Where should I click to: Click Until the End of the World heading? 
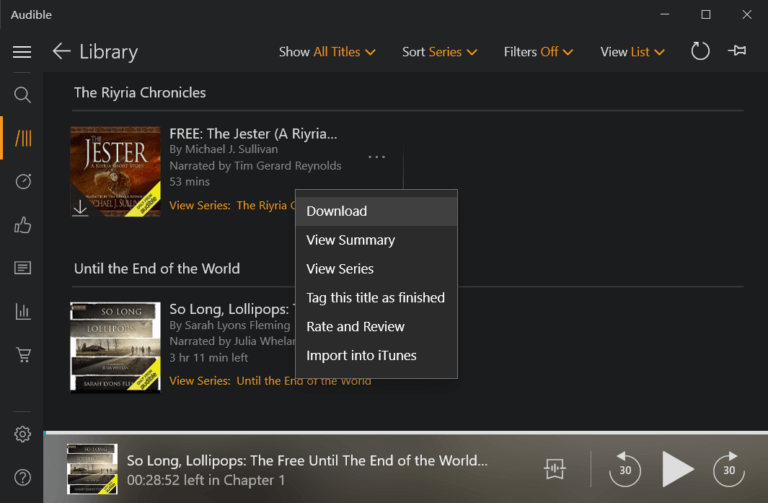[157, 268]
